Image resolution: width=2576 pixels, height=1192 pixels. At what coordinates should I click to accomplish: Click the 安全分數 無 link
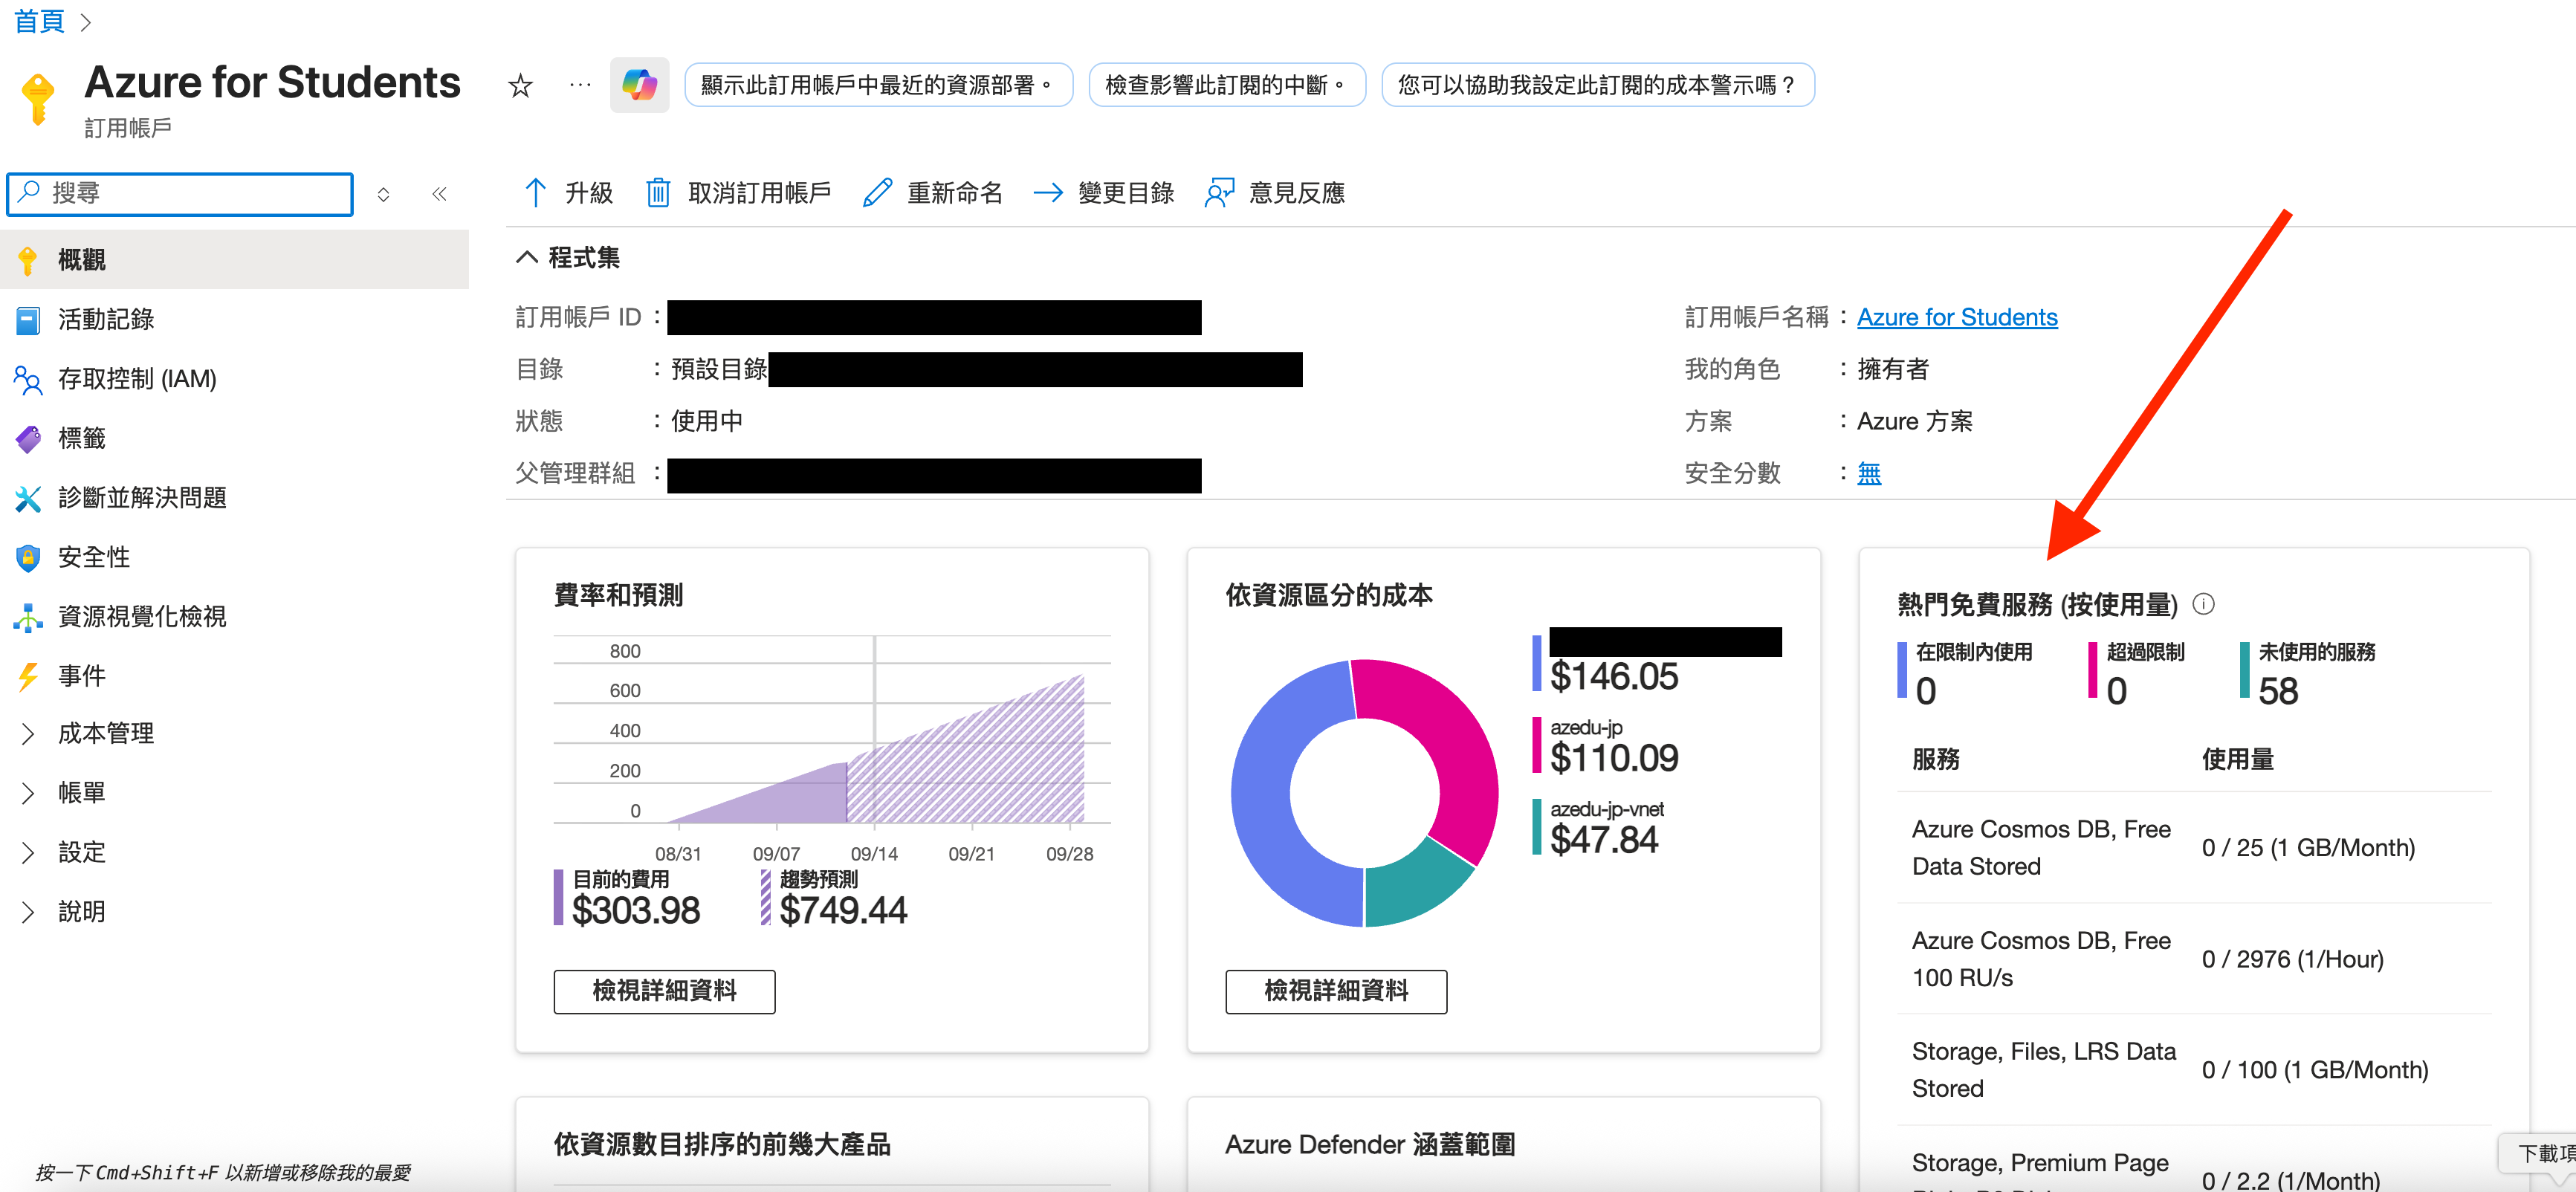coord(1868,473)
